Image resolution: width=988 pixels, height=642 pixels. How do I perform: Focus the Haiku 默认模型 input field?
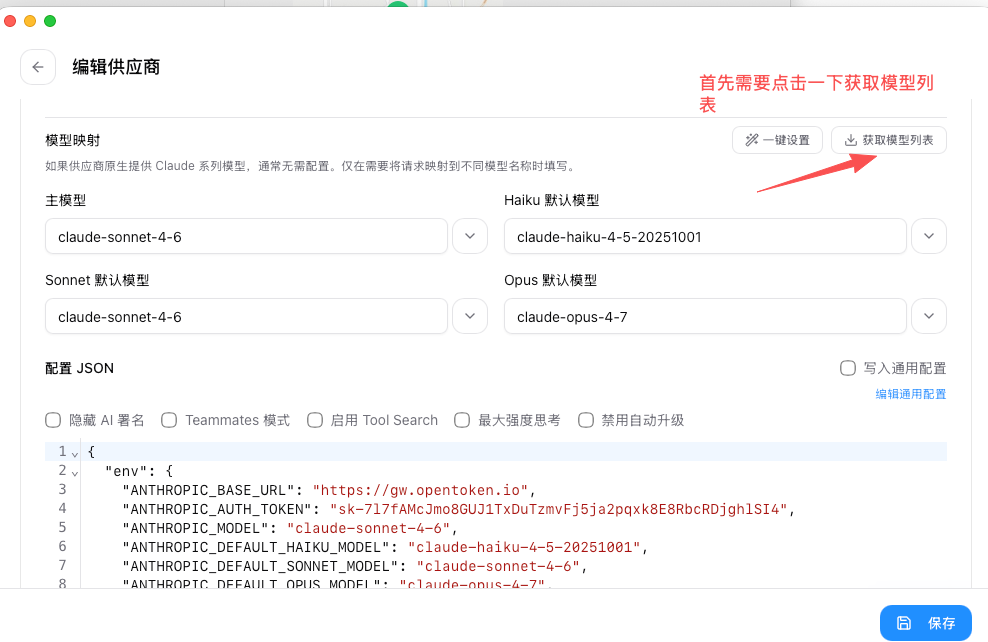(705, 236)
